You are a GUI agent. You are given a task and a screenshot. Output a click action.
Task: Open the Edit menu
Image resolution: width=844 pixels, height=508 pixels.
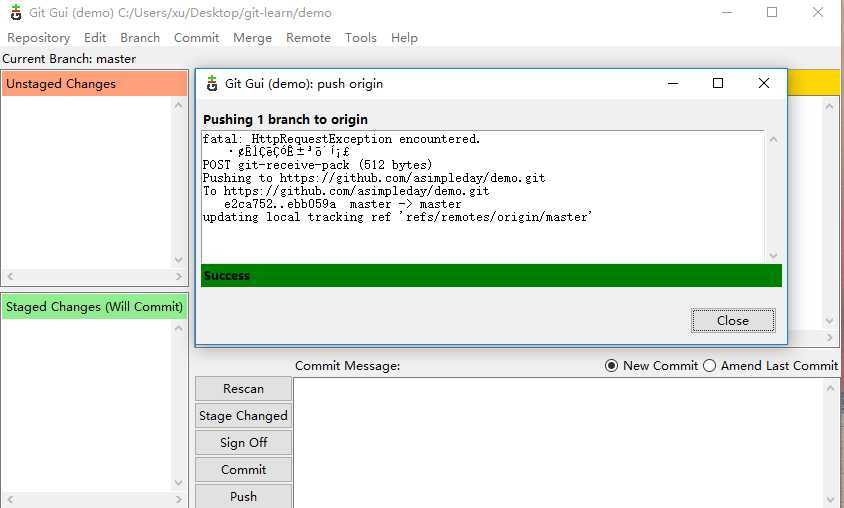coord(95,38)
